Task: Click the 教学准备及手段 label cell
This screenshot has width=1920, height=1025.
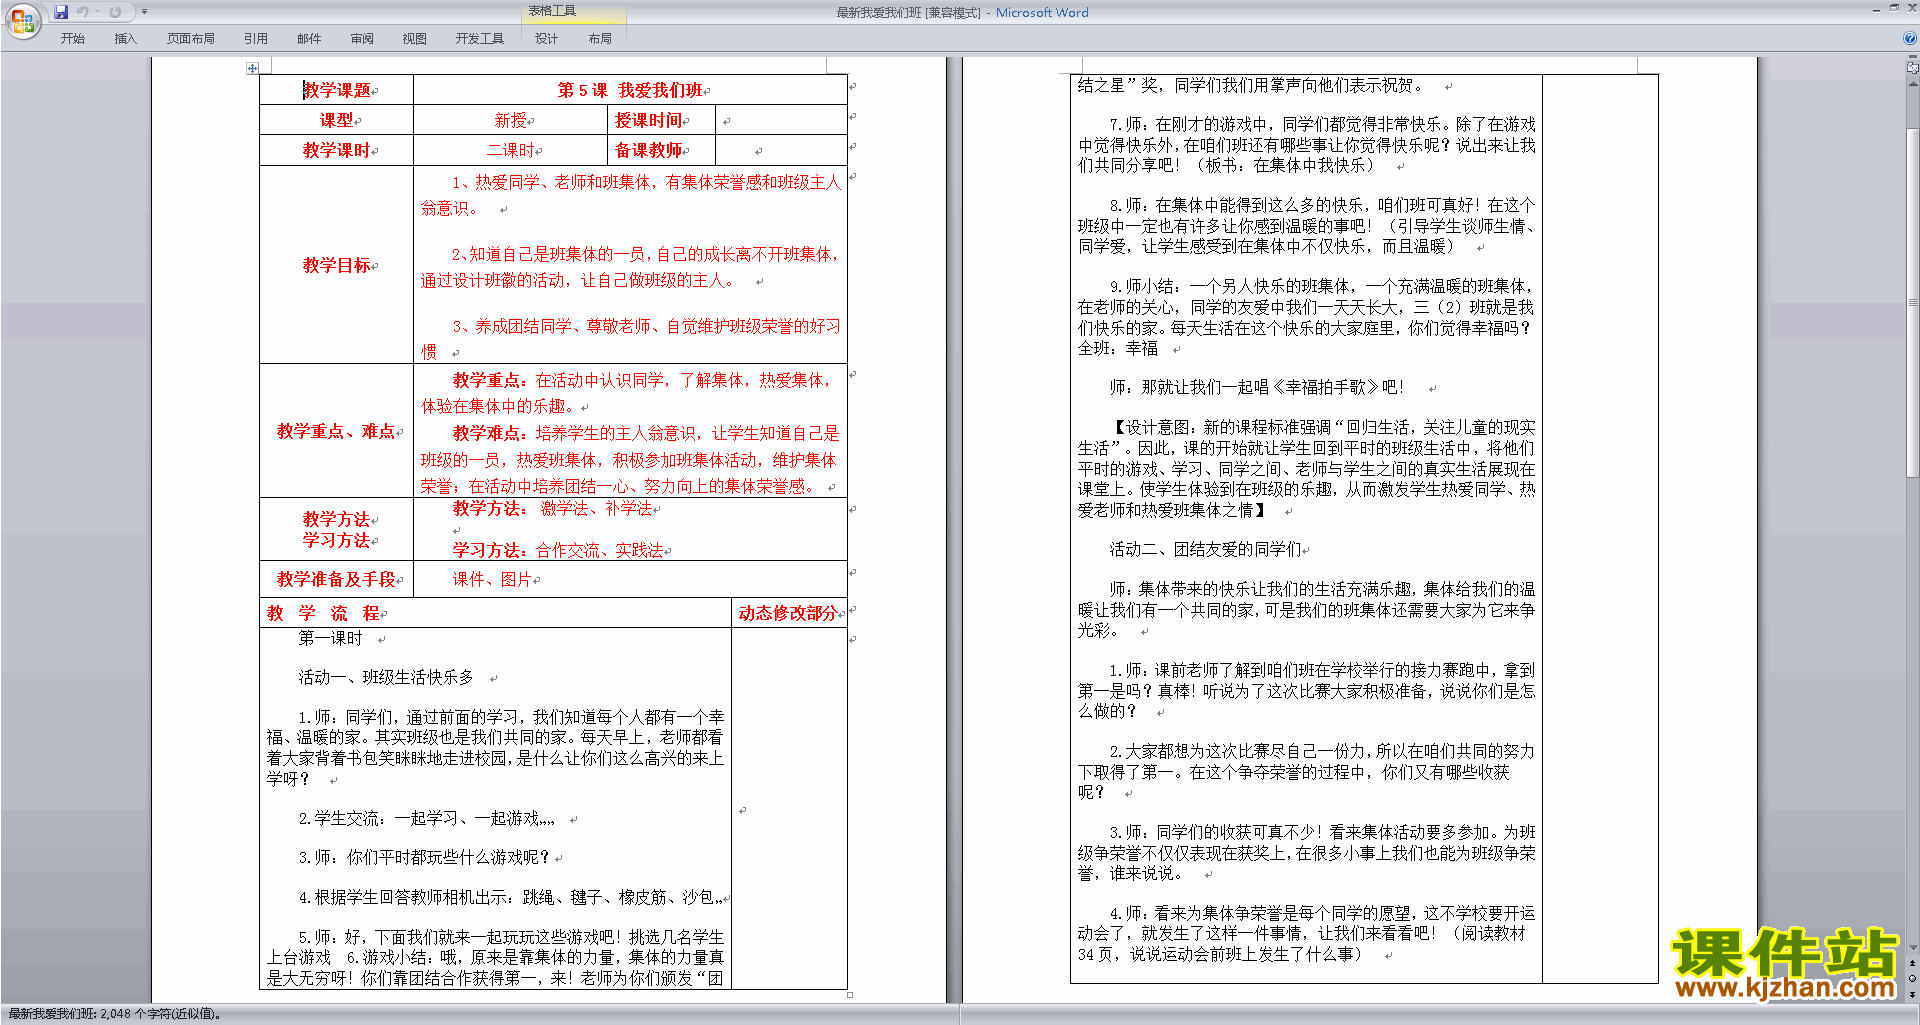Action: [337, 579]
